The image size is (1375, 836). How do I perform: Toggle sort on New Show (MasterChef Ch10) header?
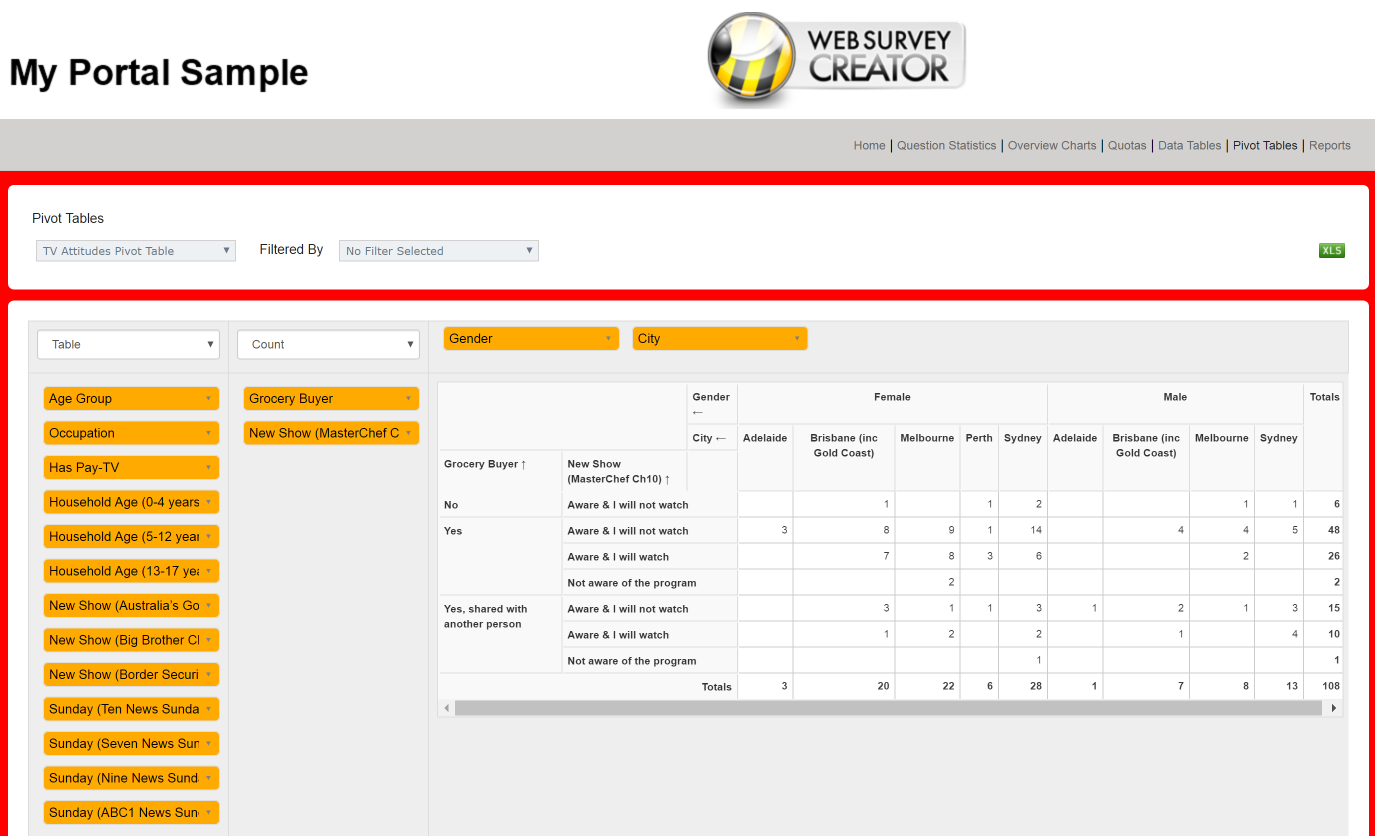pos(667,480)
